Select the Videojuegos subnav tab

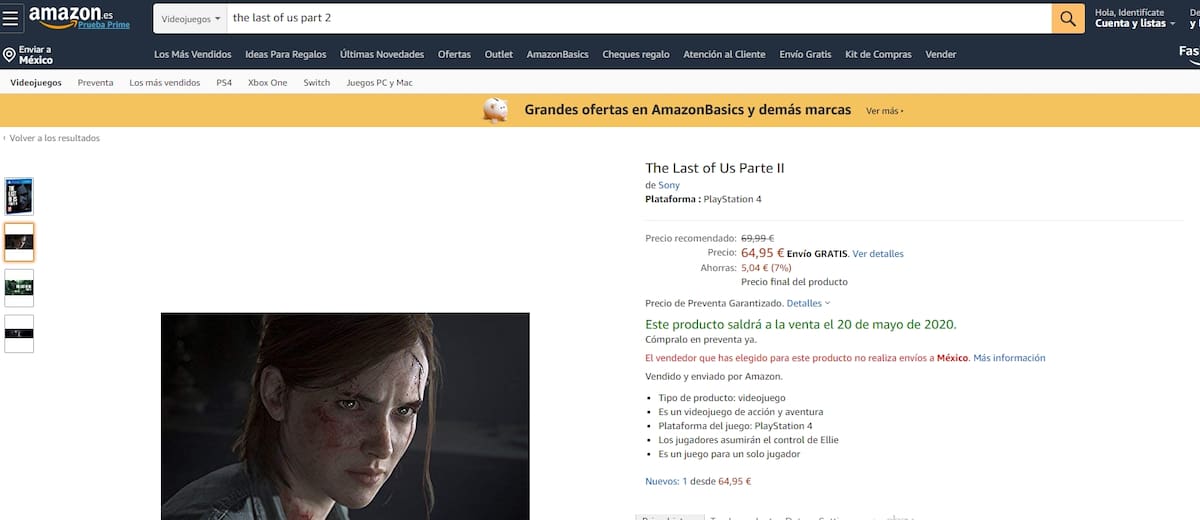click(36, 83)
